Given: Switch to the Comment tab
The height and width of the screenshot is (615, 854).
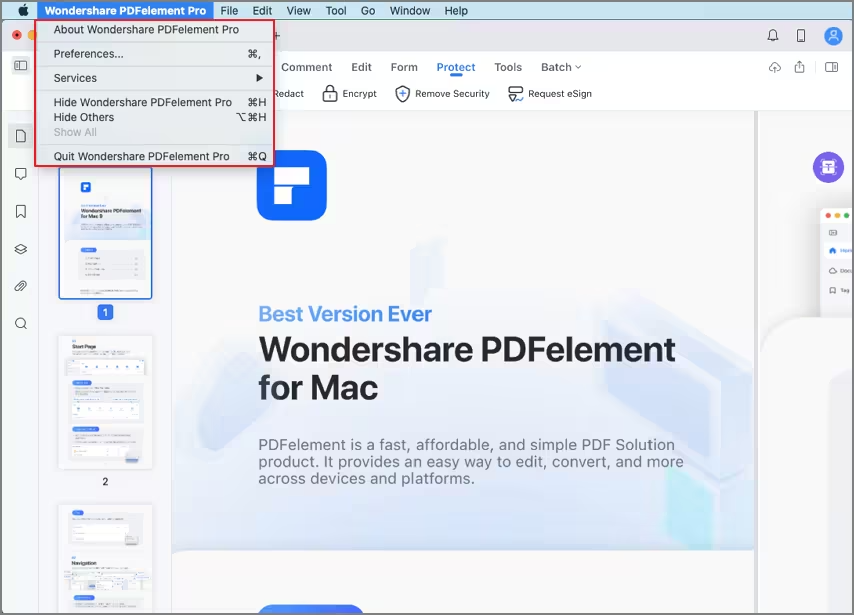Looking at the screenshot, I should click(x=306, y=67).
